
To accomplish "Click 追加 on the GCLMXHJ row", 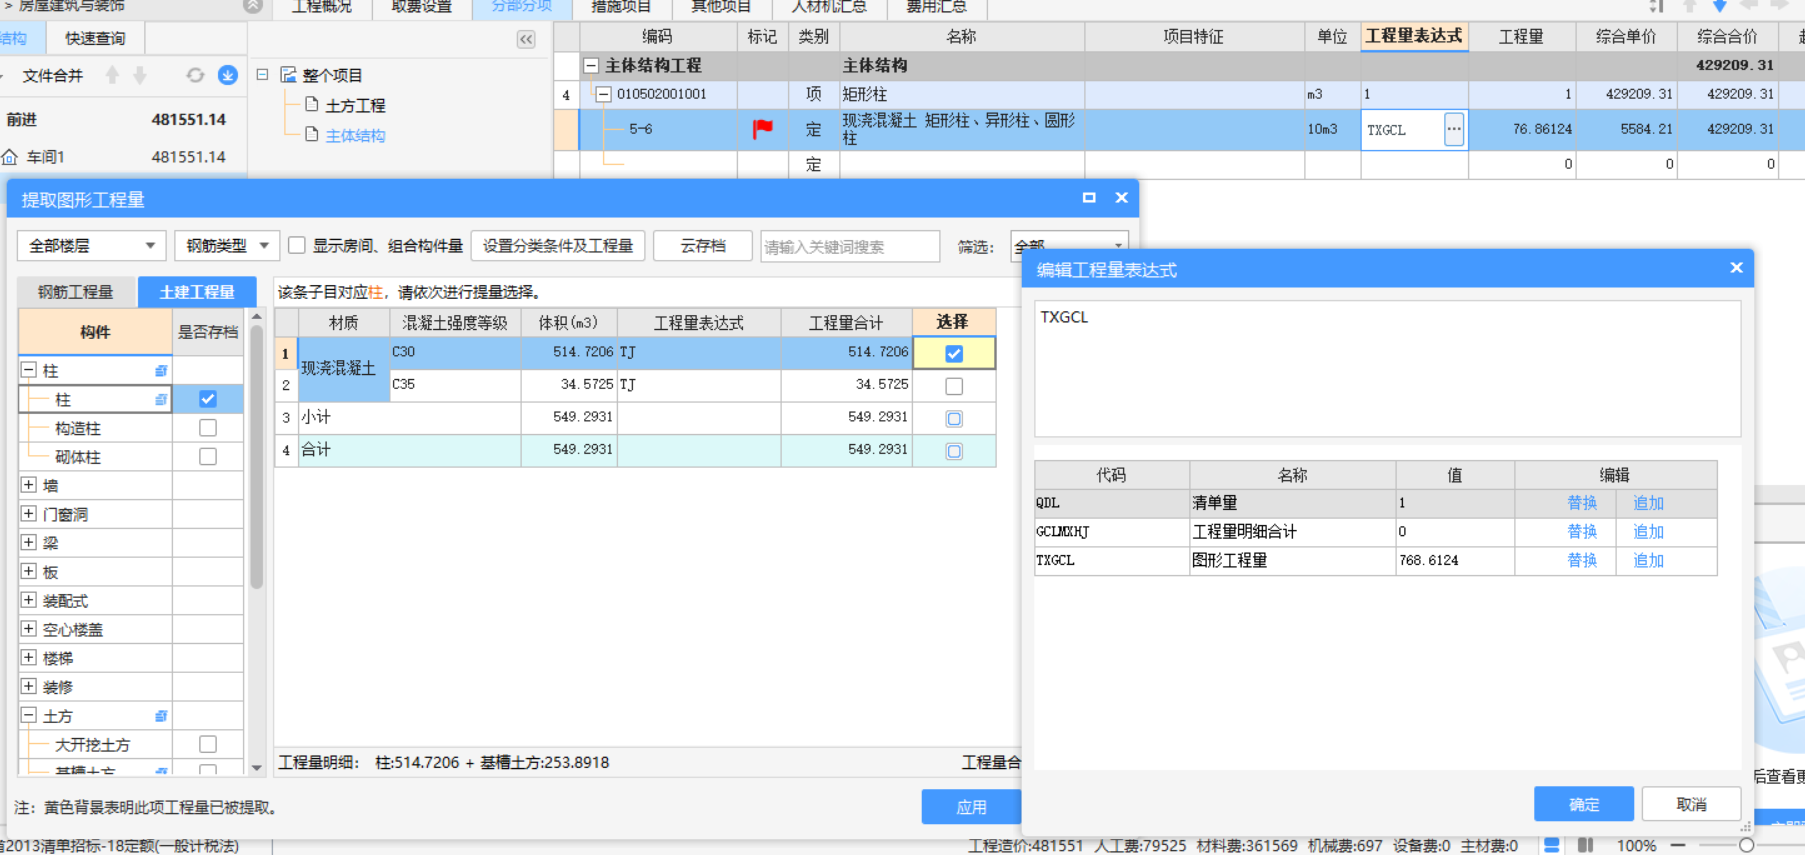I will [x=1649, y=531].
